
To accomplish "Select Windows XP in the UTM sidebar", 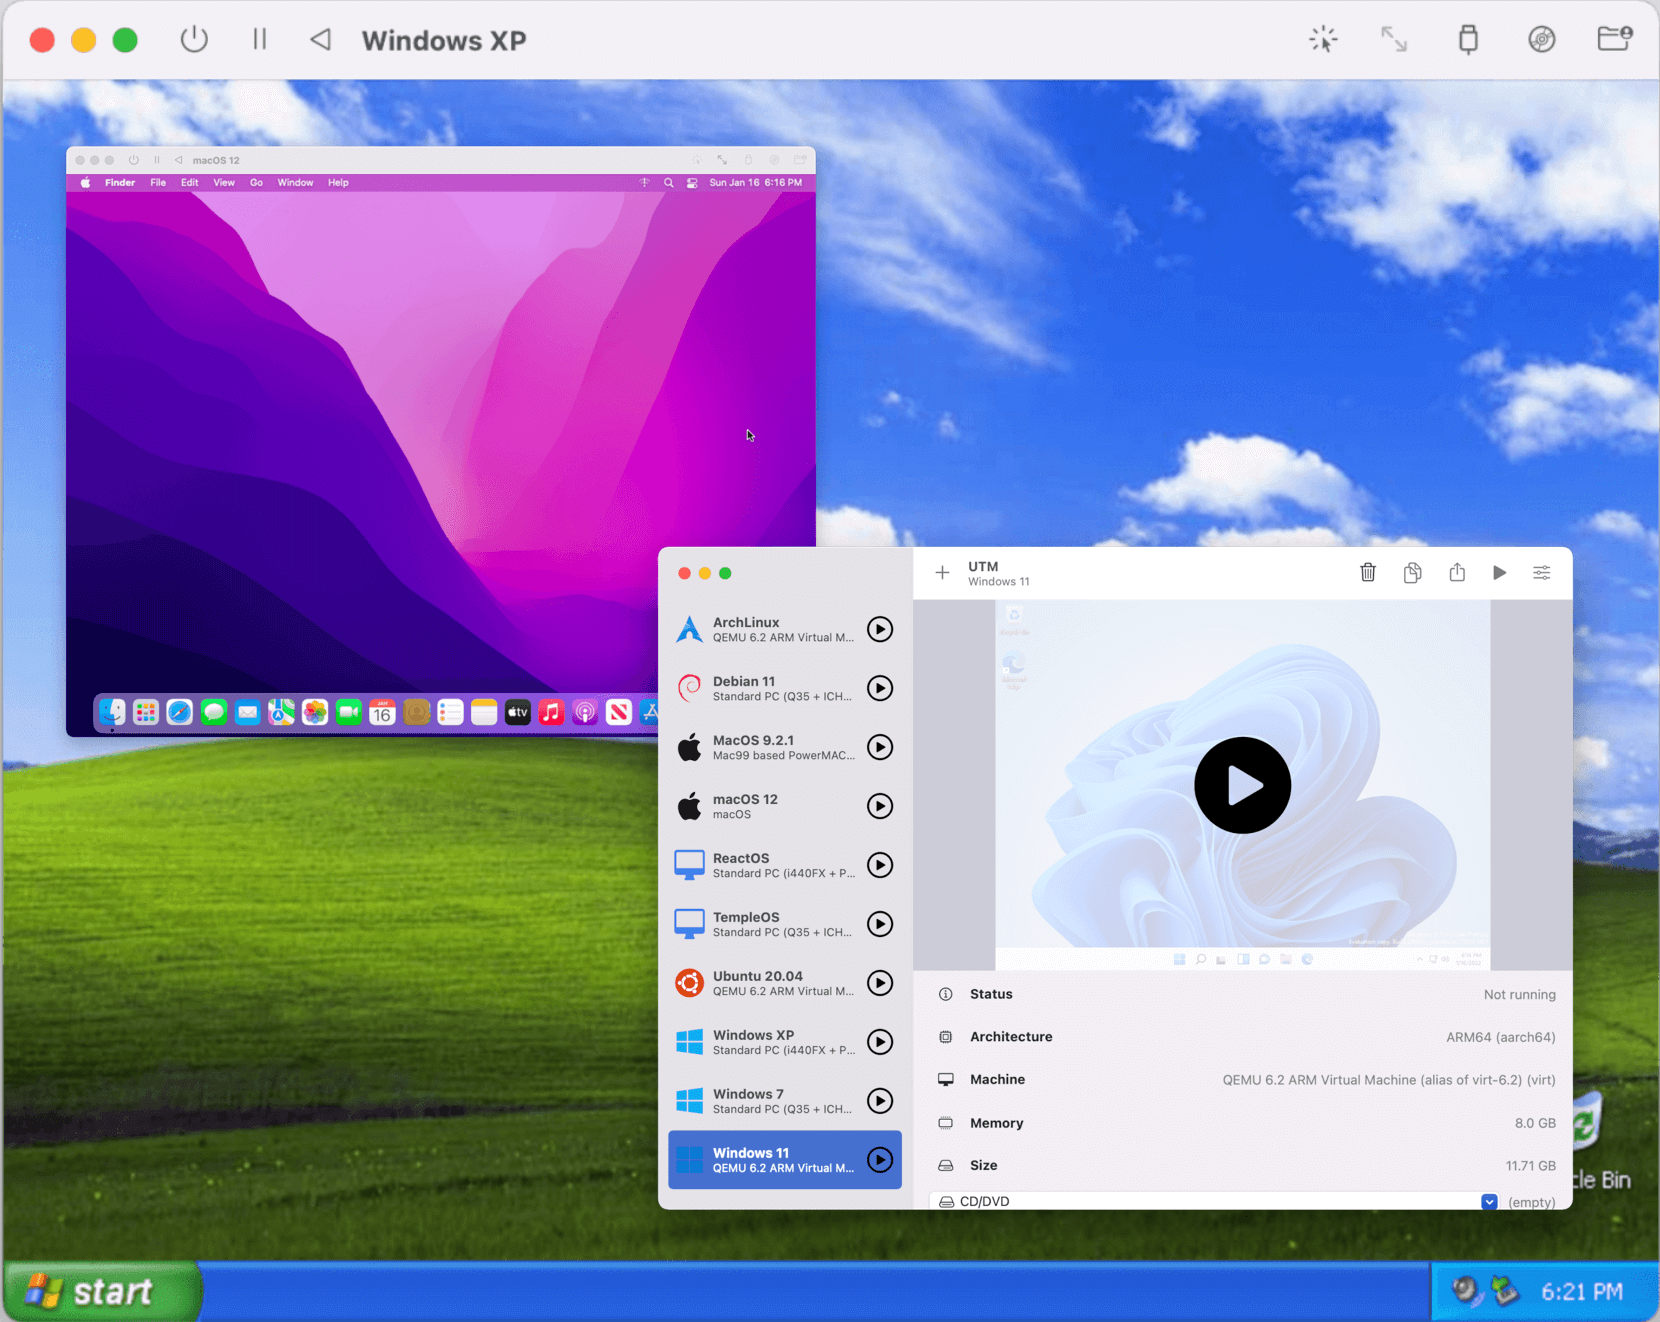I will (x=785, y=1042).
